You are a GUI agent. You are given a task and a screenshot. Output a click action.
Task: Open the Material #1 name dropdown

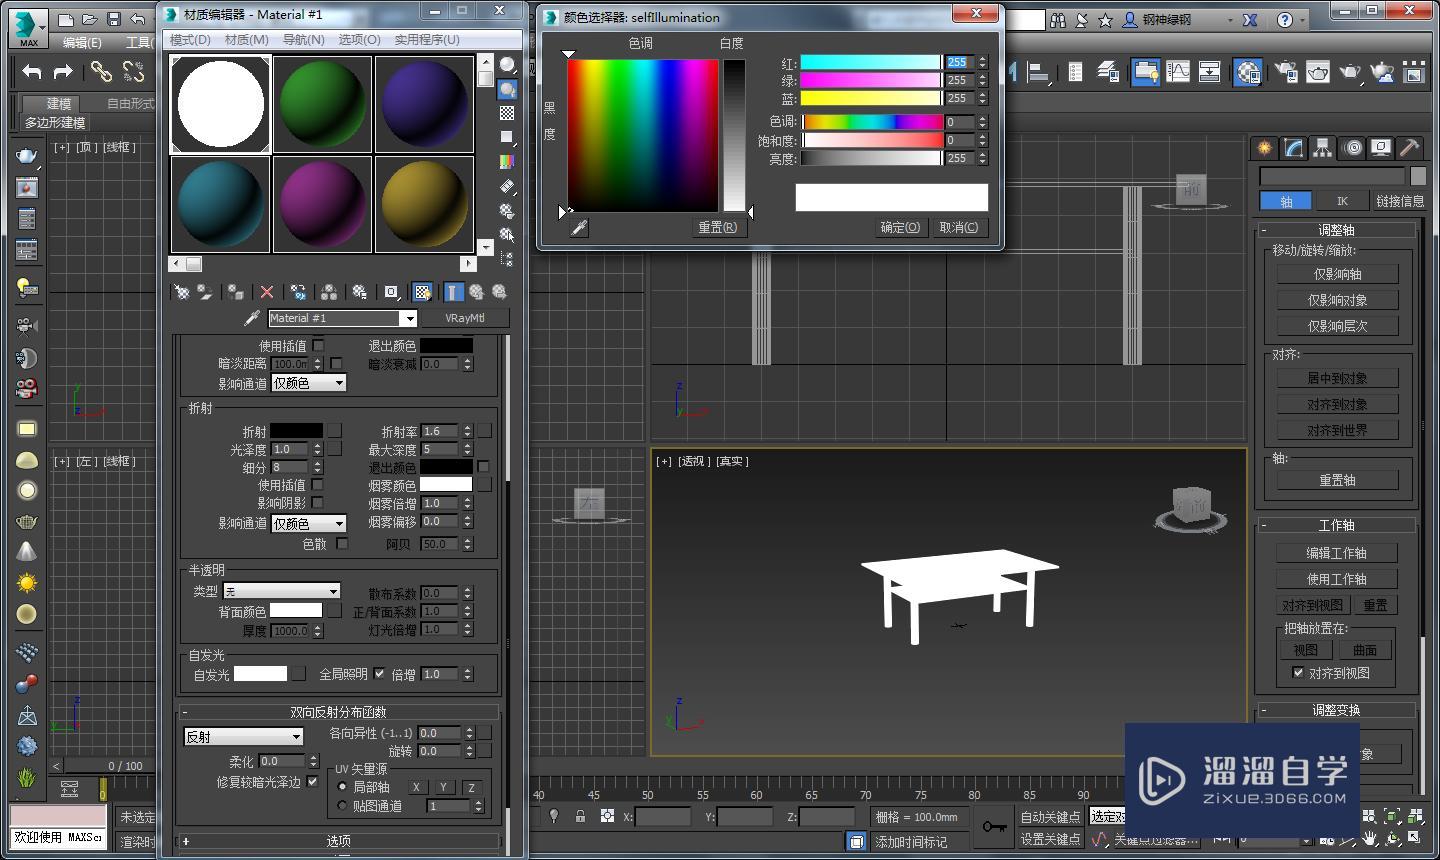coord(408,318)
